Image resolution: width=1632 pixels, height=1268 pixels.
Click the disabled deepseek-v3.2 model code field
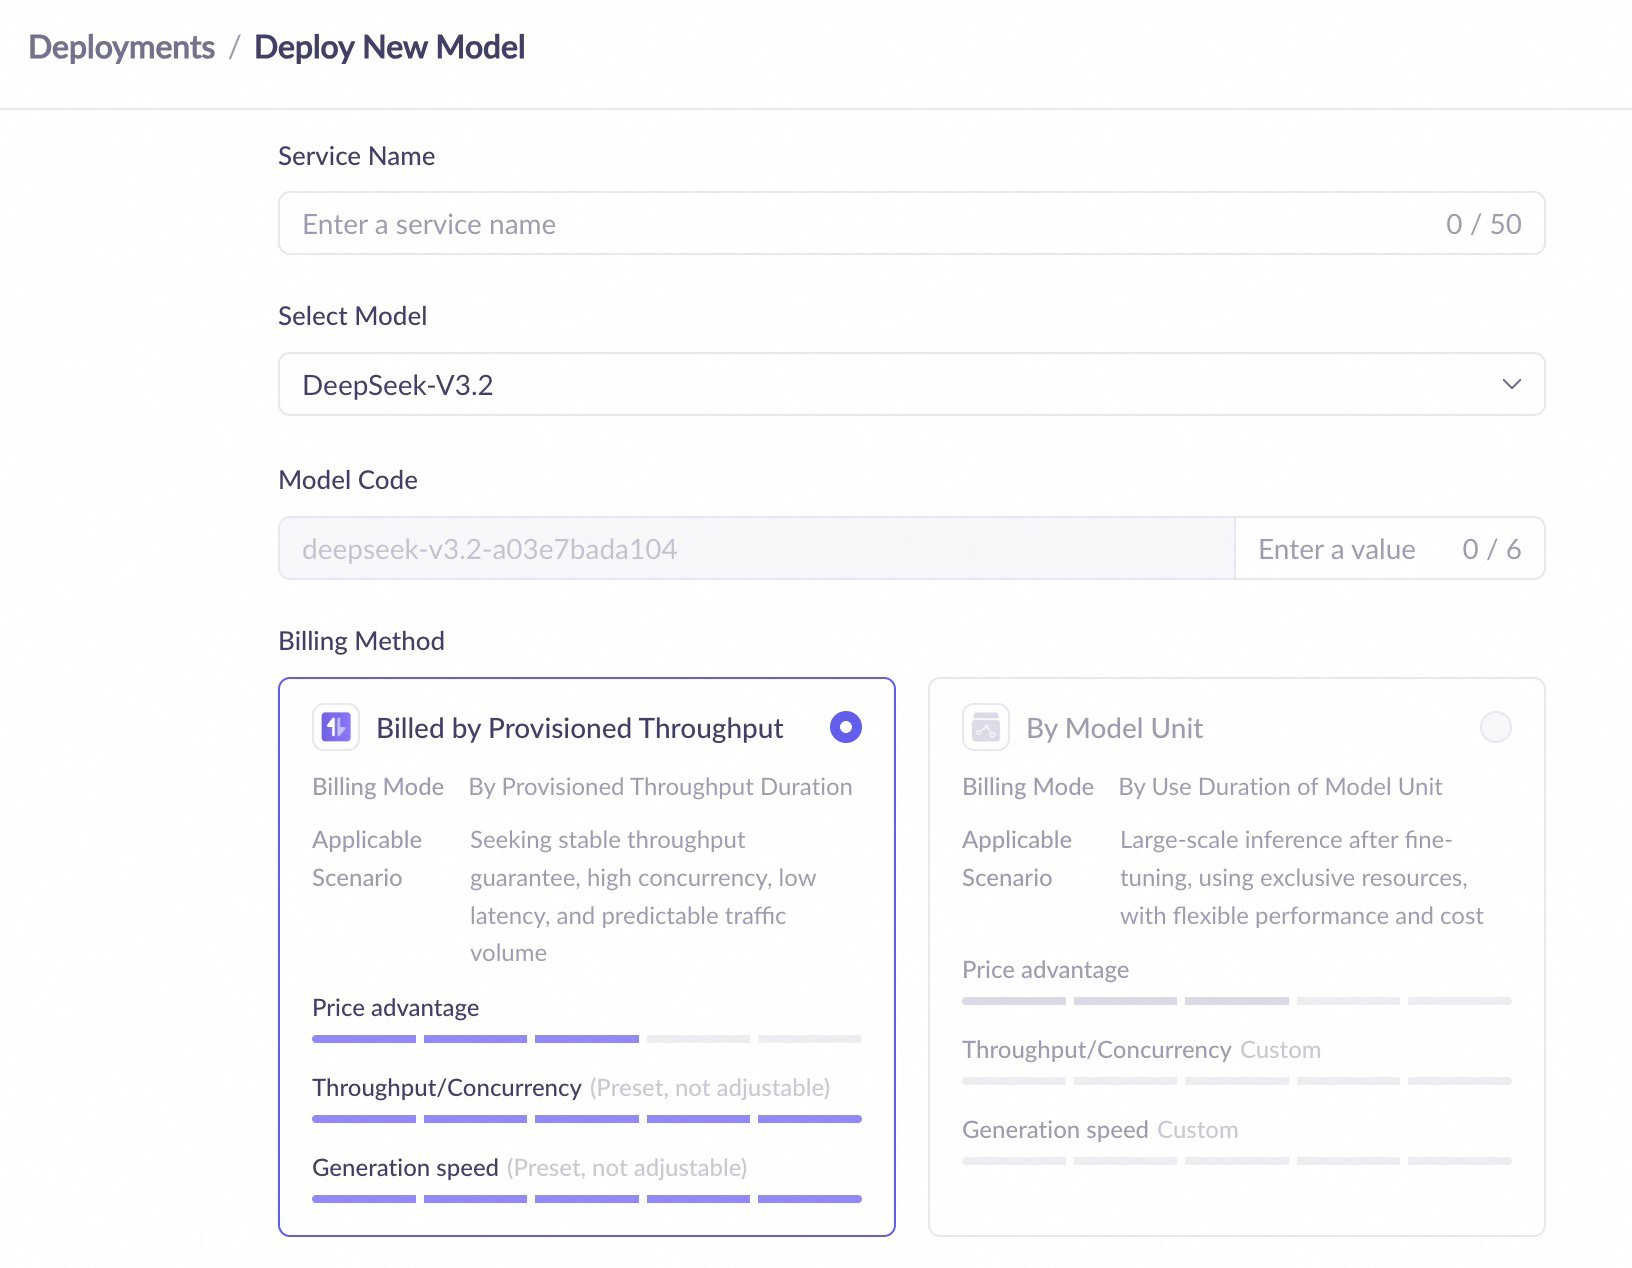757,548
